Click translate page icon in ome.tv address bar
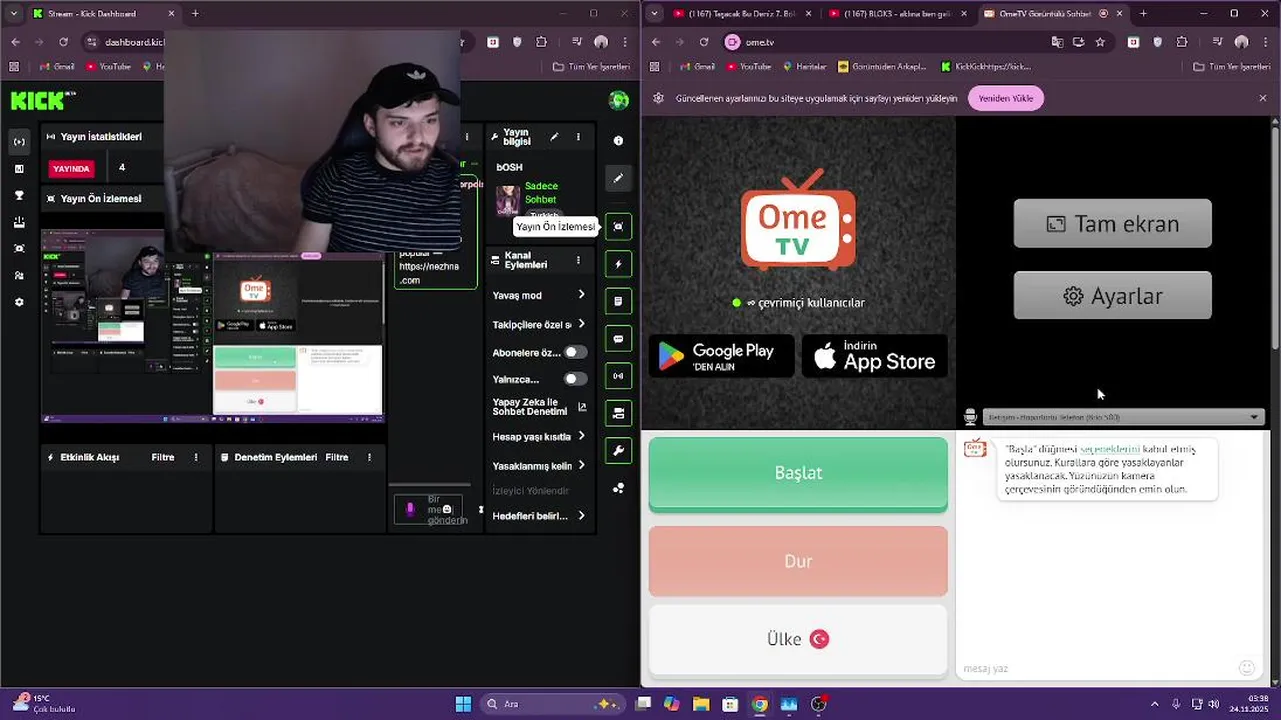Image resolution: width=1281 pixels, height=720 pixels. [x=1057, y=42]
